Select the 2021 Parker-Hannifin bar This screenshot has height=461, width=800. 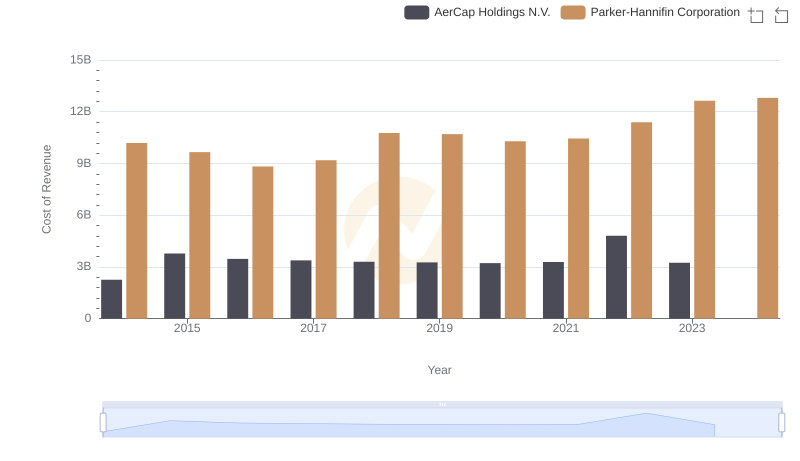(x=579, y=228)
